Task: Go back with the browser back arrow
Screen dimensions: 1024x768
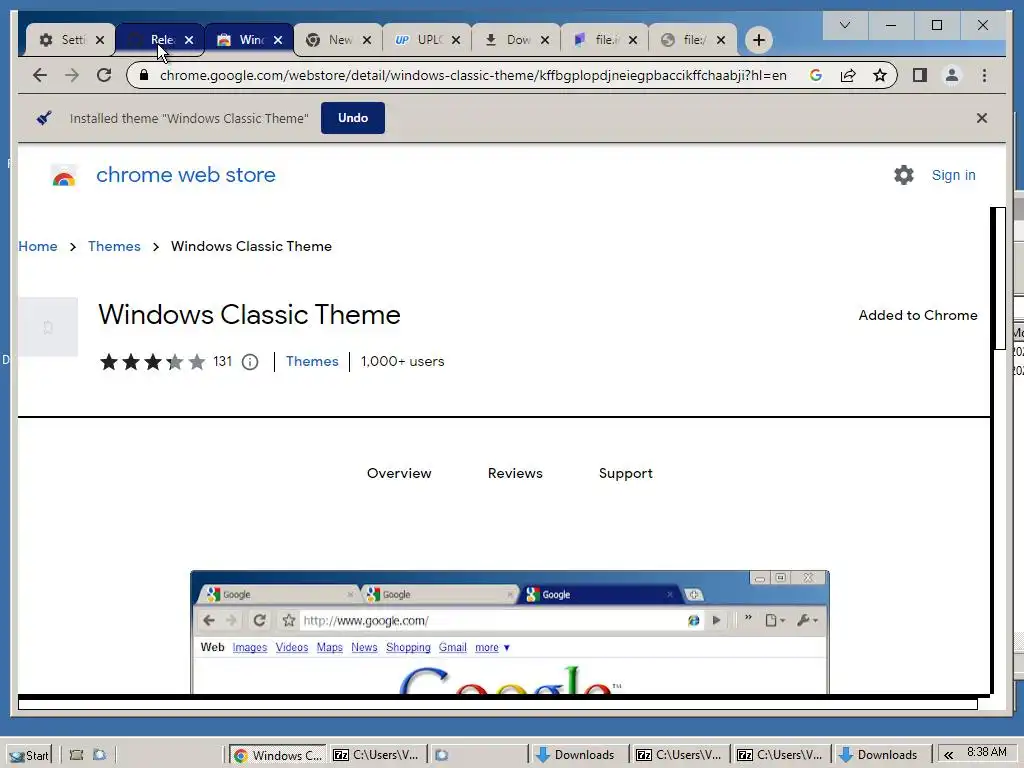Action: [x=40, y=75]
